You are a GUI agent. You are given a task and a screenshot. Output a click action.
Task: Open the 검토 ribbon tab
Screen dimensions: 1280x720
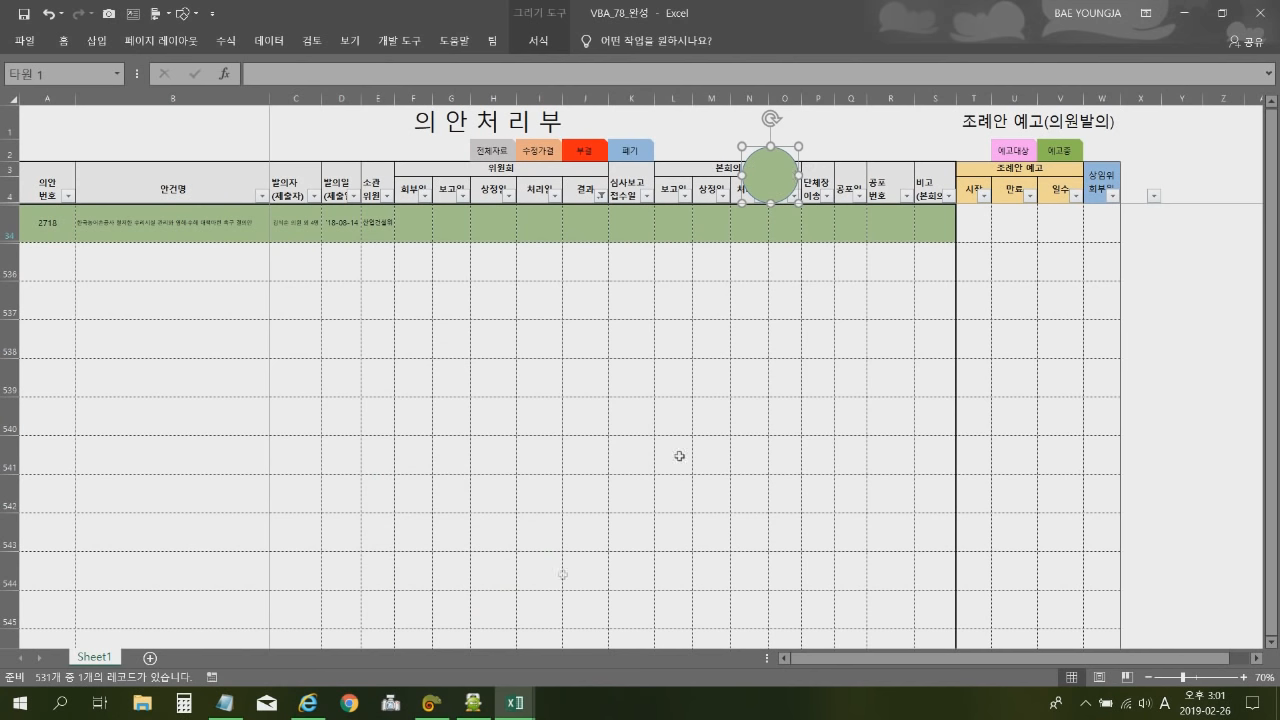312,41
